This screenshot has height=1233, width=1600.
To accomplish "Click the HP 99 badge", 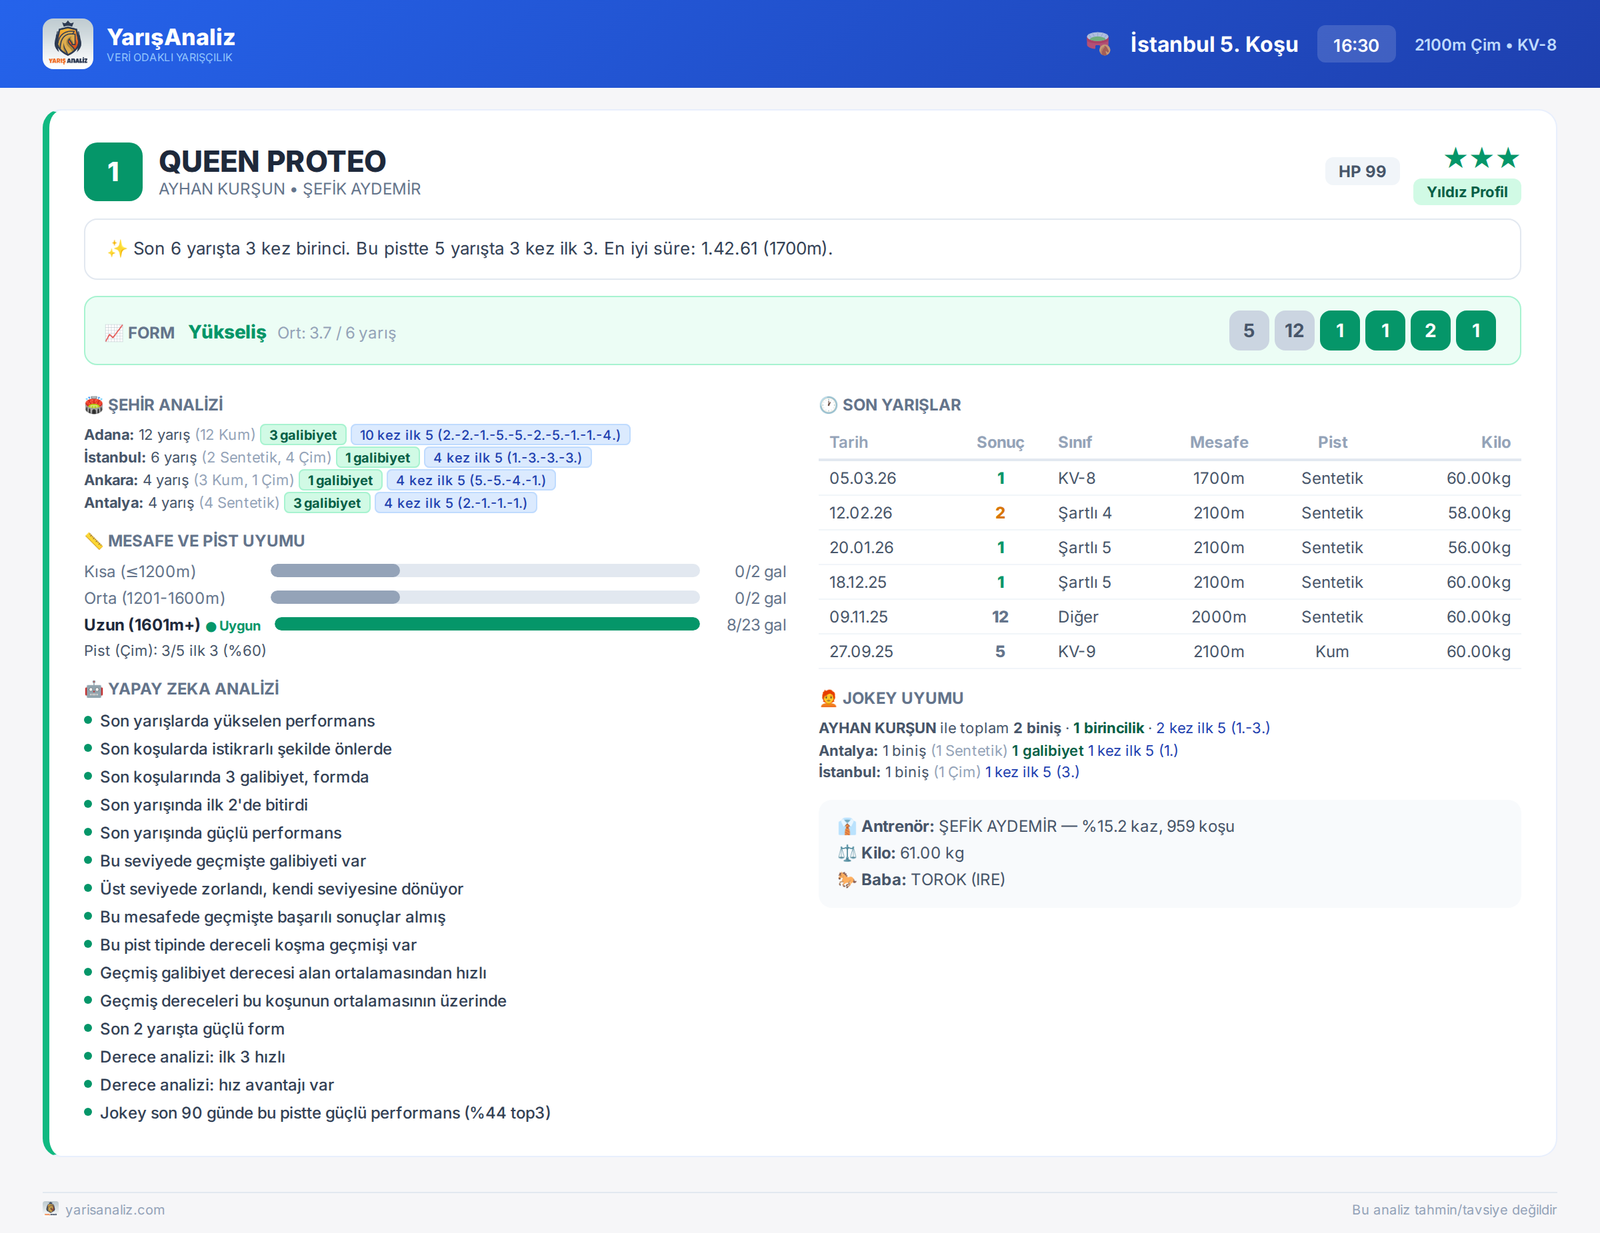I will [x=1362, y=171].
